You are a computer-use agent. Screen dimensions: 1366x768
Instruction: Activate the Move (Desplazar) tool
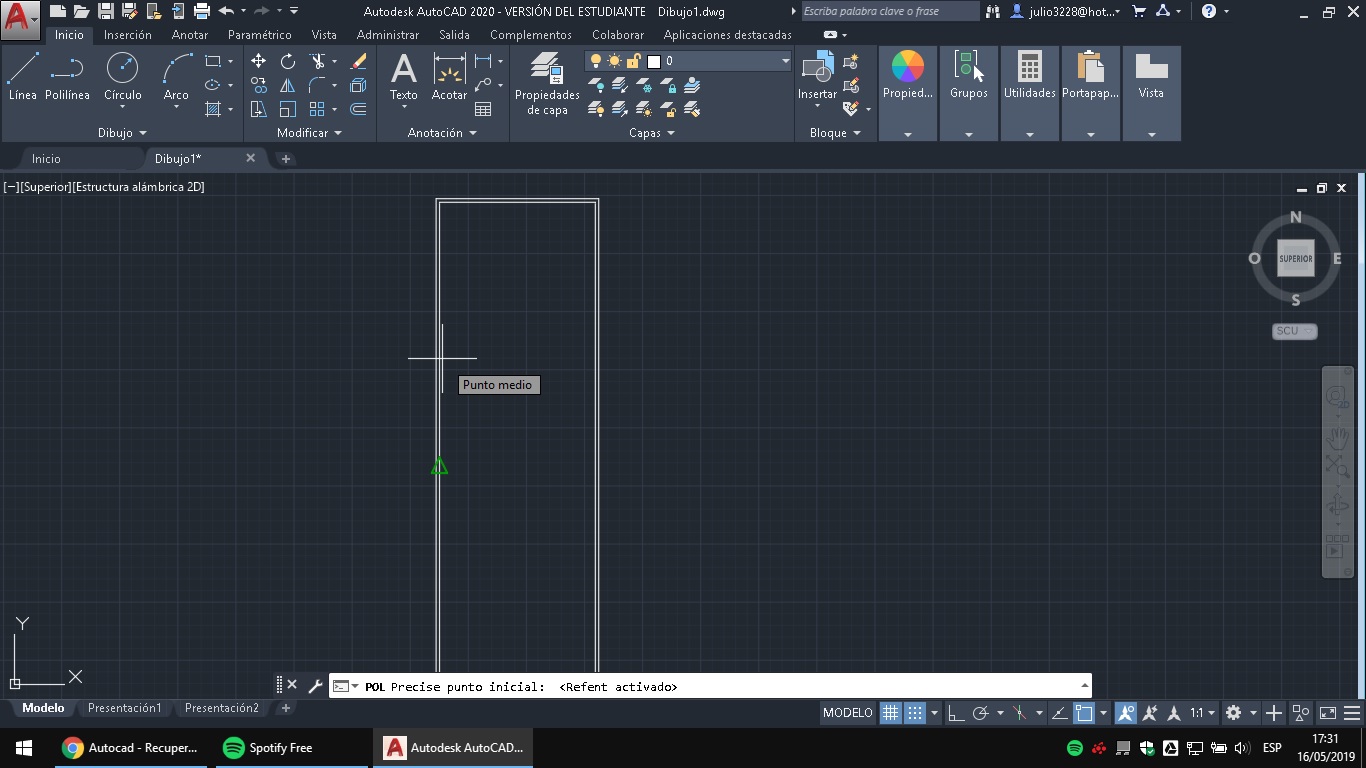[x=258, y=61]
